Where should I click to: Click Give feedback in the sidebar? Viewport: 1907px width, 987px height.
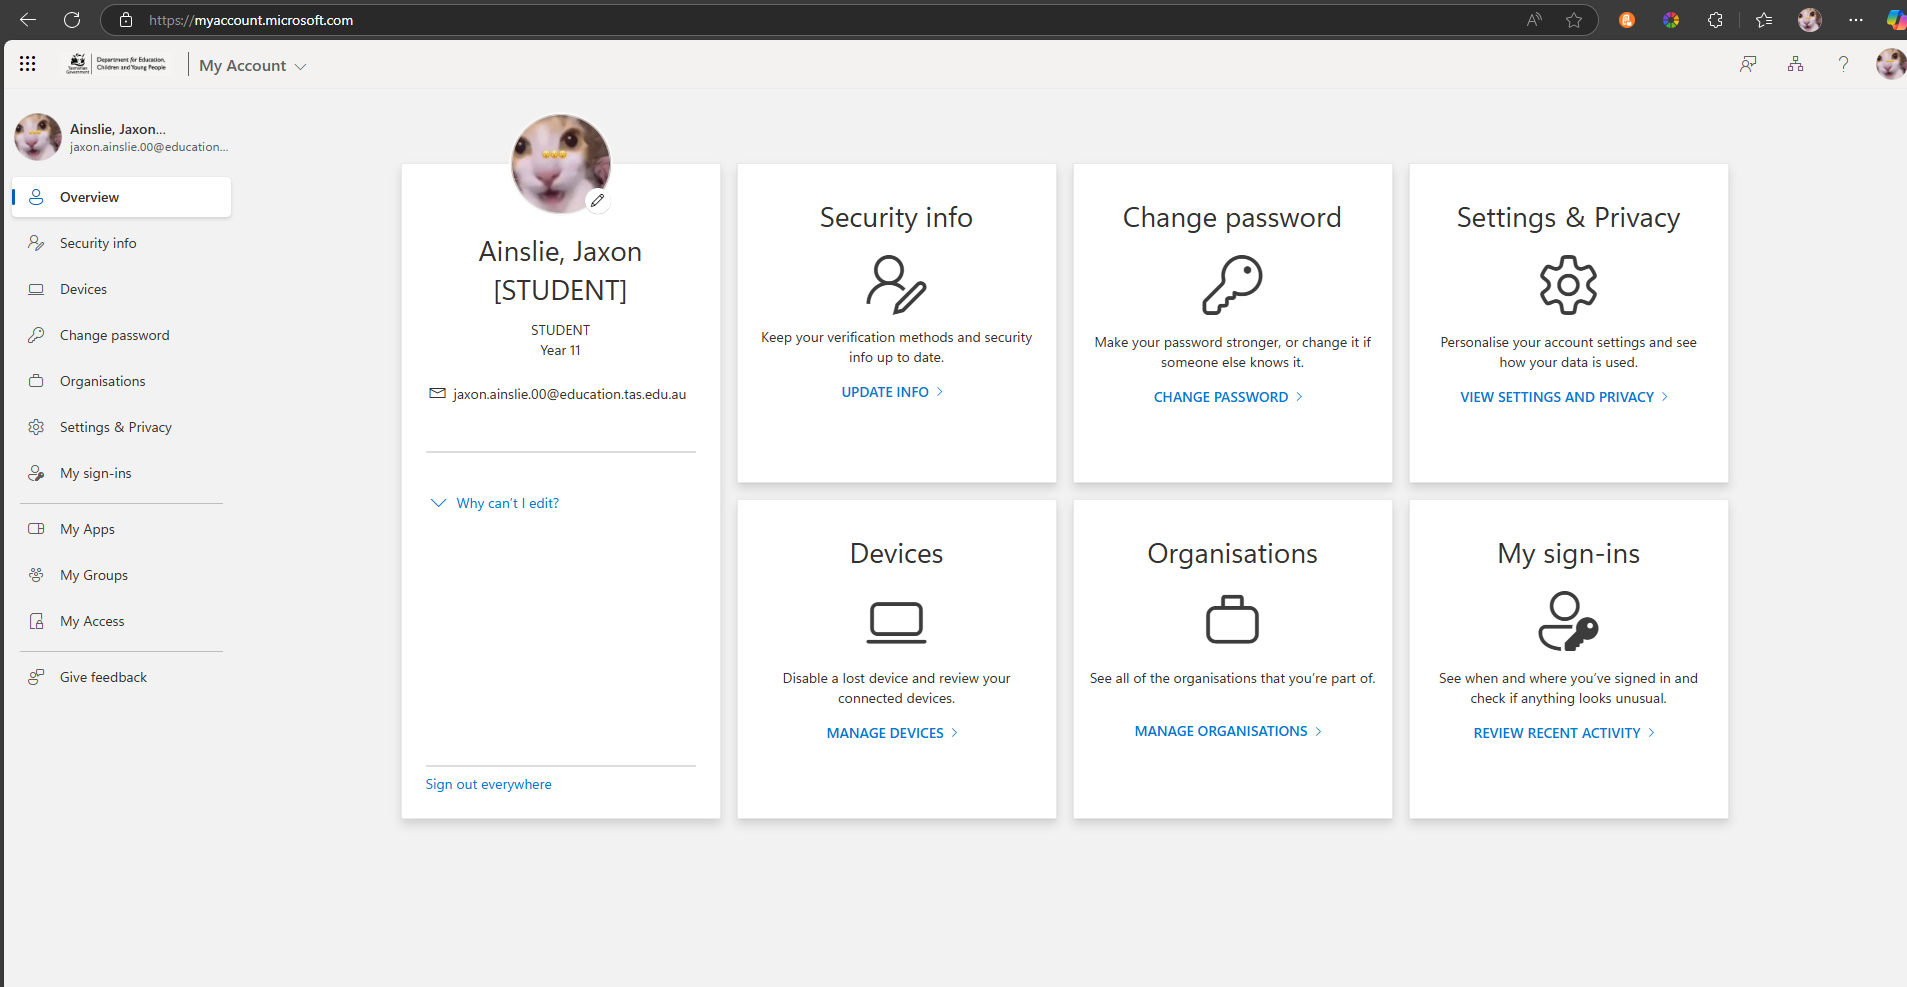[x=122, y=677]
